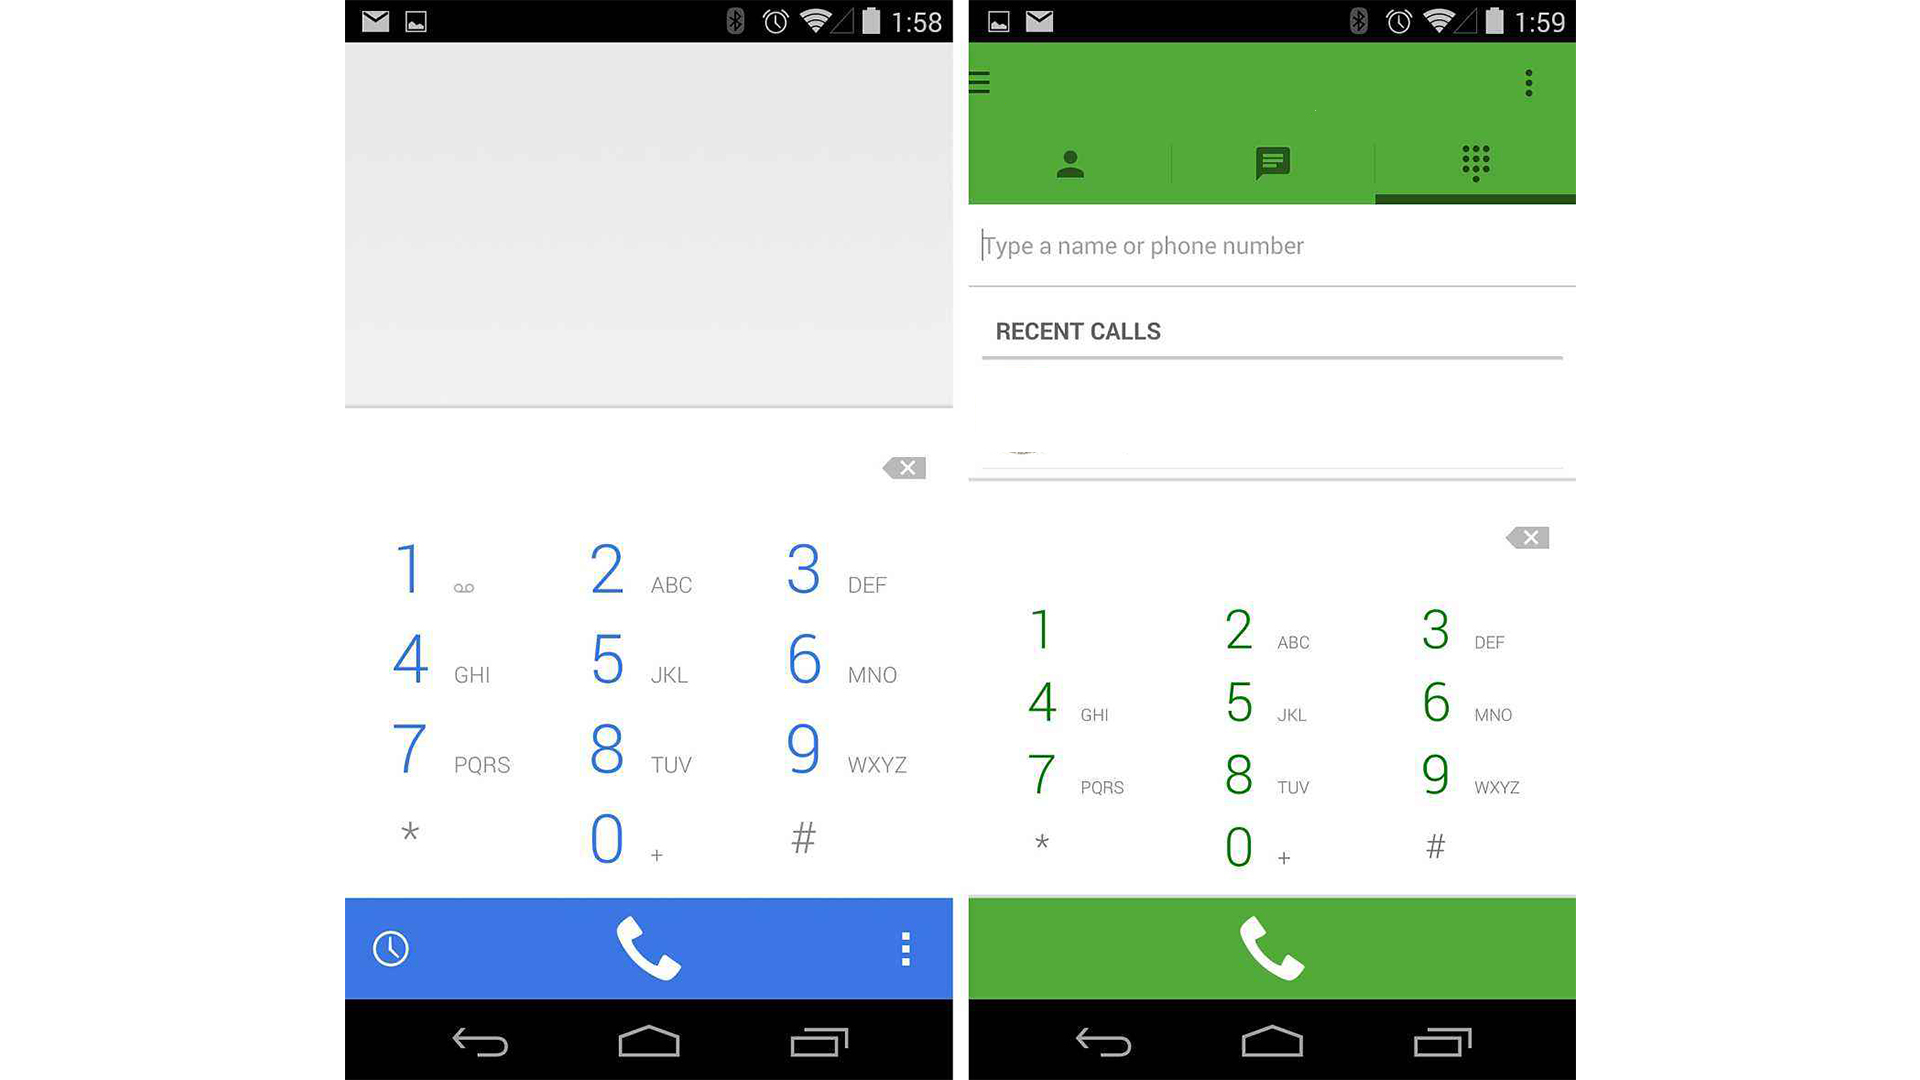
Task: Tap the blue call button (left dialer)
Action: [649, 947]
